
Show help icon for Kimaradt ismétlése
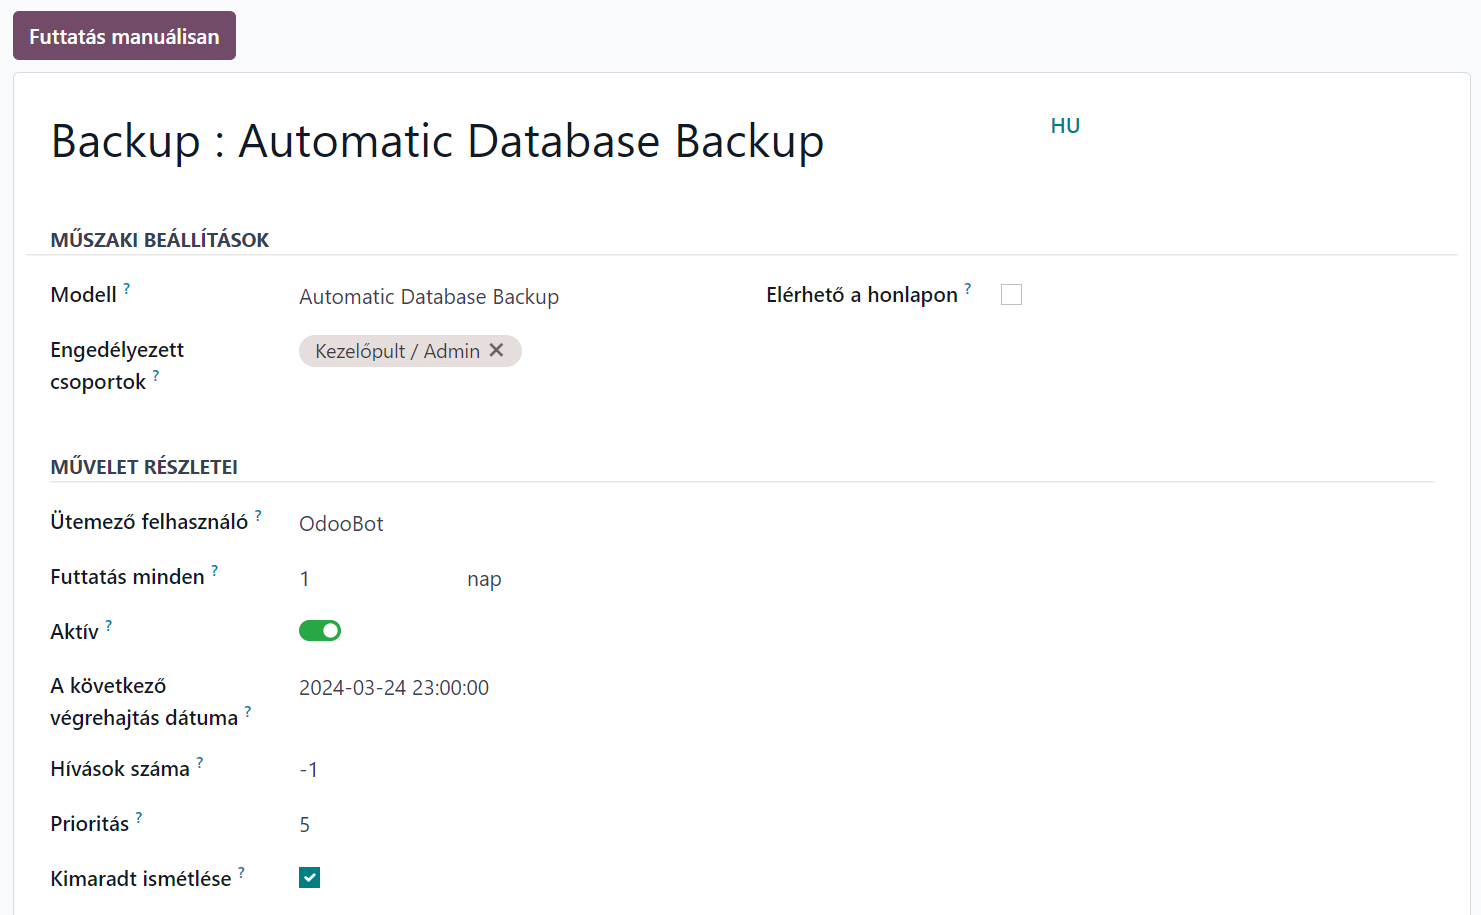click(241, 872)
